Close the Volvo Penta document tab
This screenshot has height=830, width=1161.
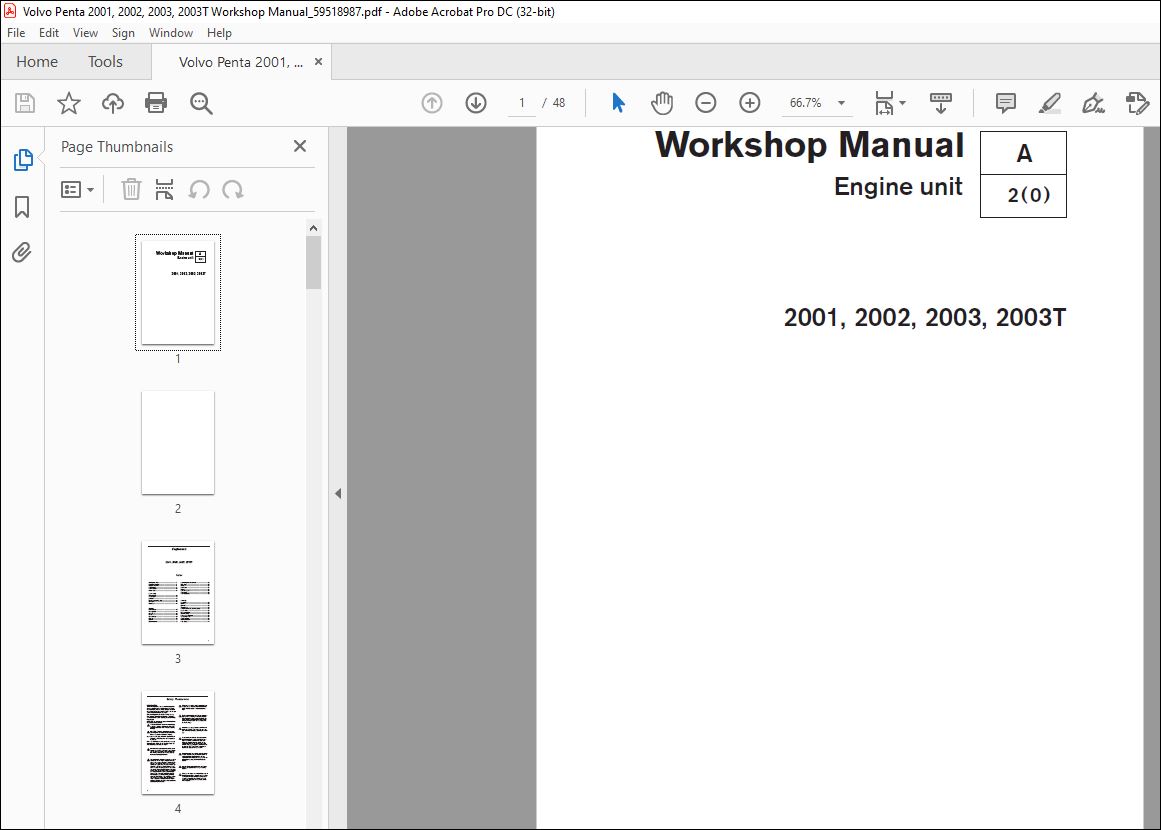click(318, 61)
